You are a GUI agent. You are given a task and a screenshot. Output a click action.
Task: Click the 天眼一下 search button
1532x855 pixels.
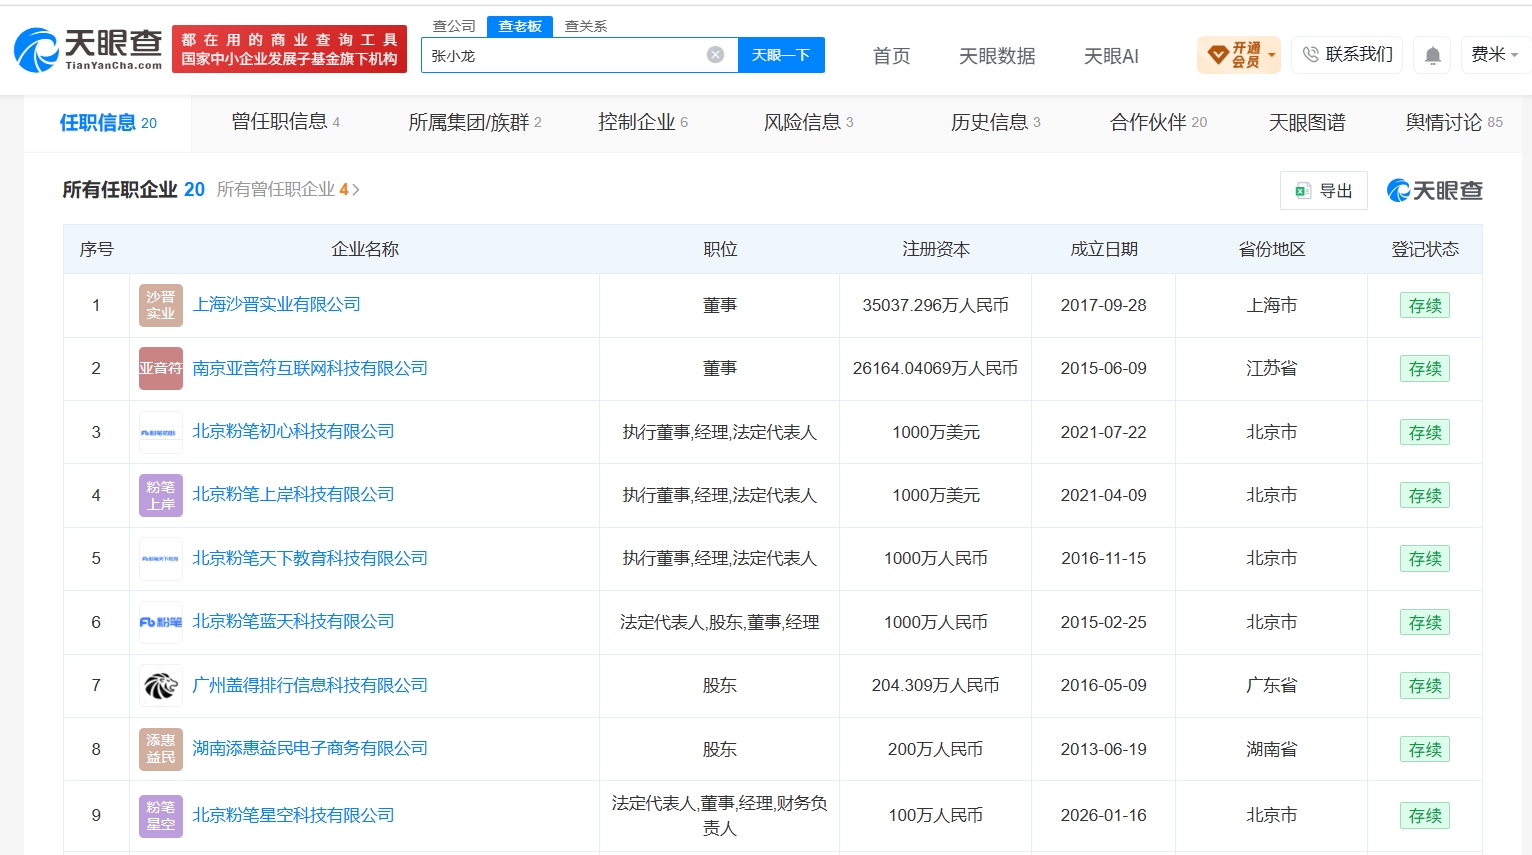pyautogui.click(x=781, y=55)
